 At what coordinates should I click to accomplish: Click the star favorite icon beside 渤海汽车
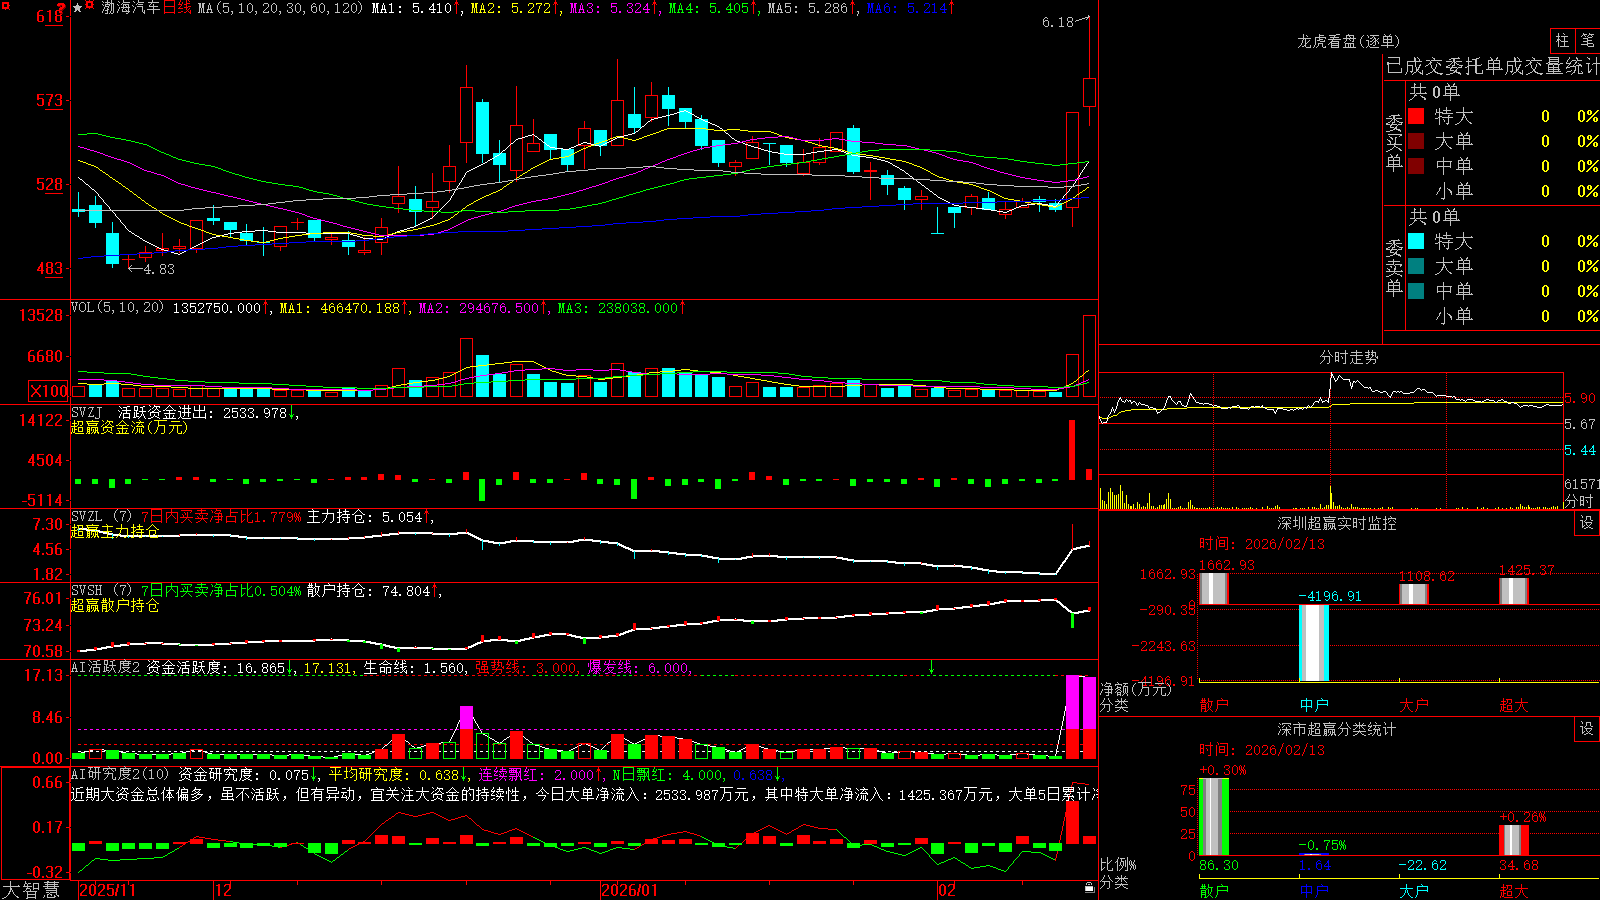click(78, 7)
